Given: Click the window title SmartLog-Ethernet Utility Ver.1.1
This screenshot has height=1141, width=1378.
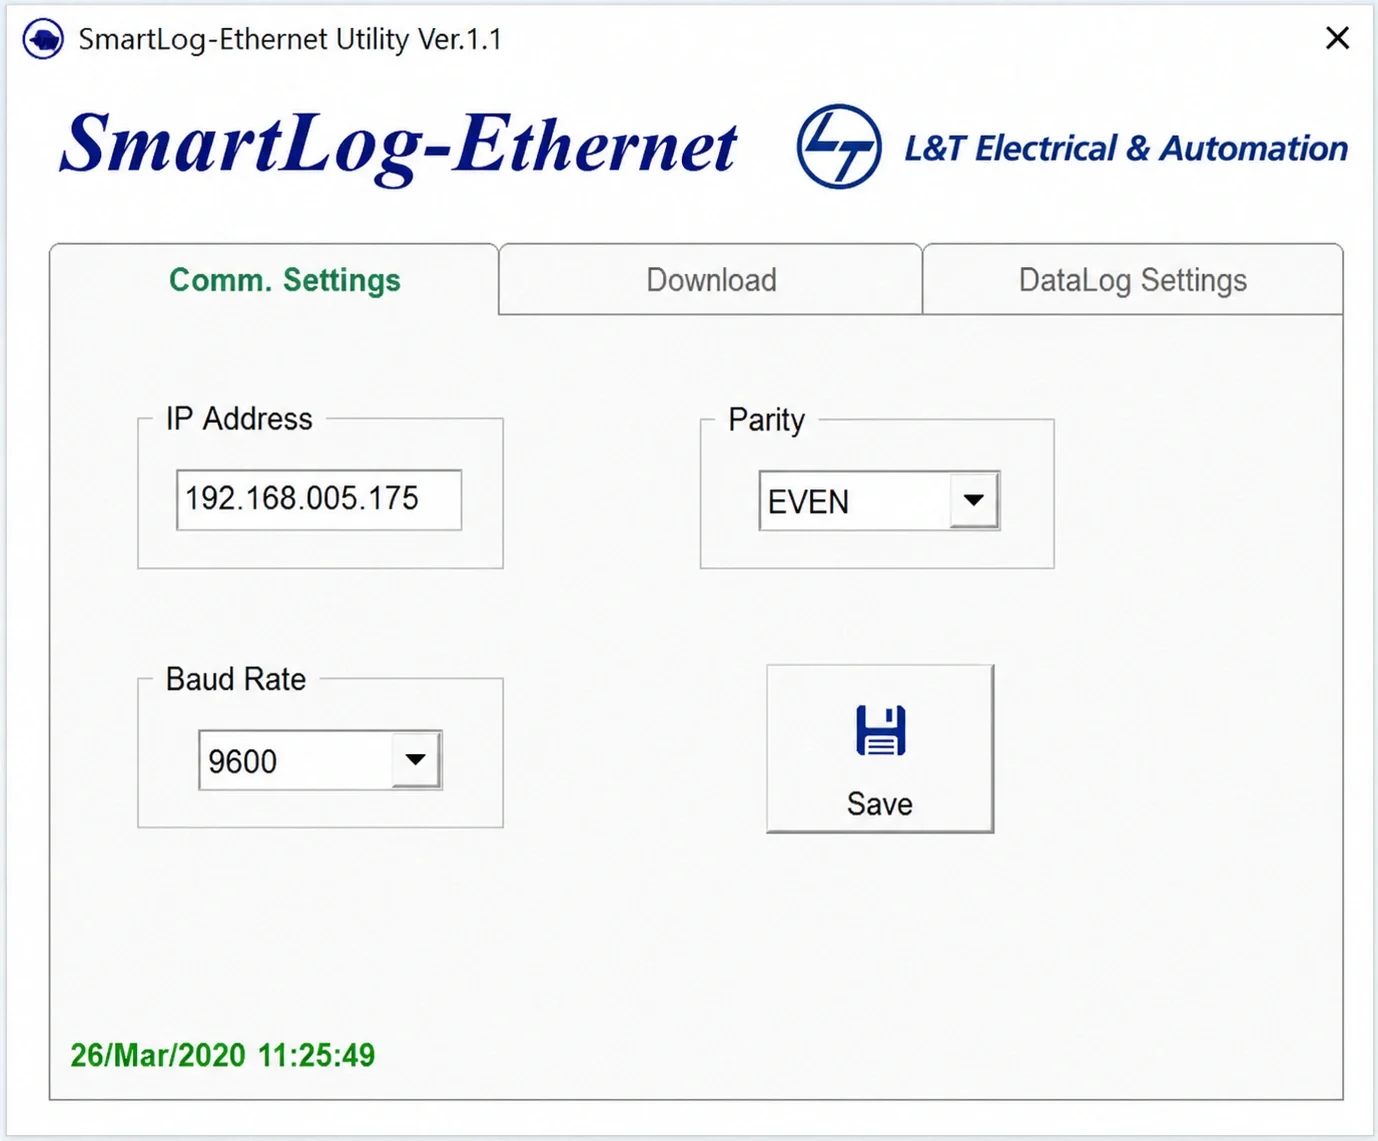Looking at the screenshot, I should click(290, 39).
